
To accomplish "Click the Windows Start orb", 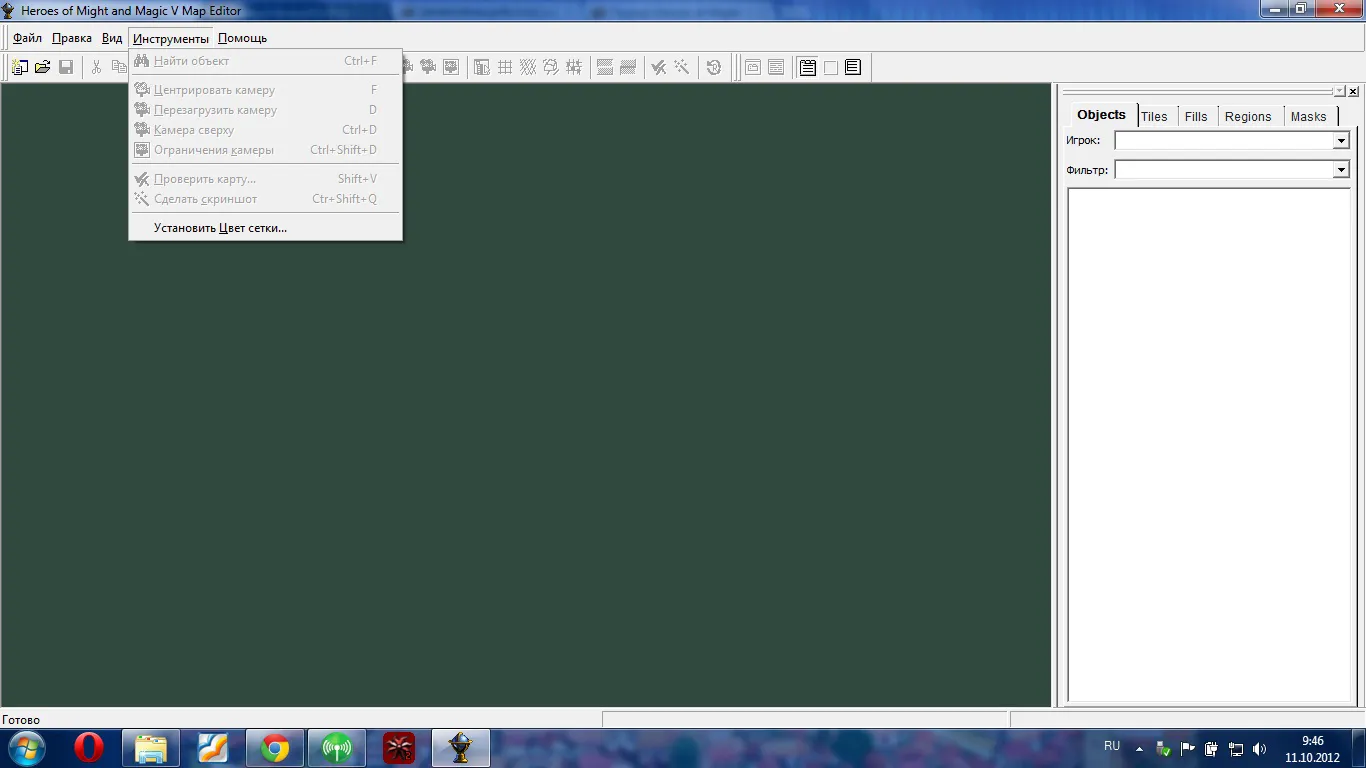I will [26, 747].
